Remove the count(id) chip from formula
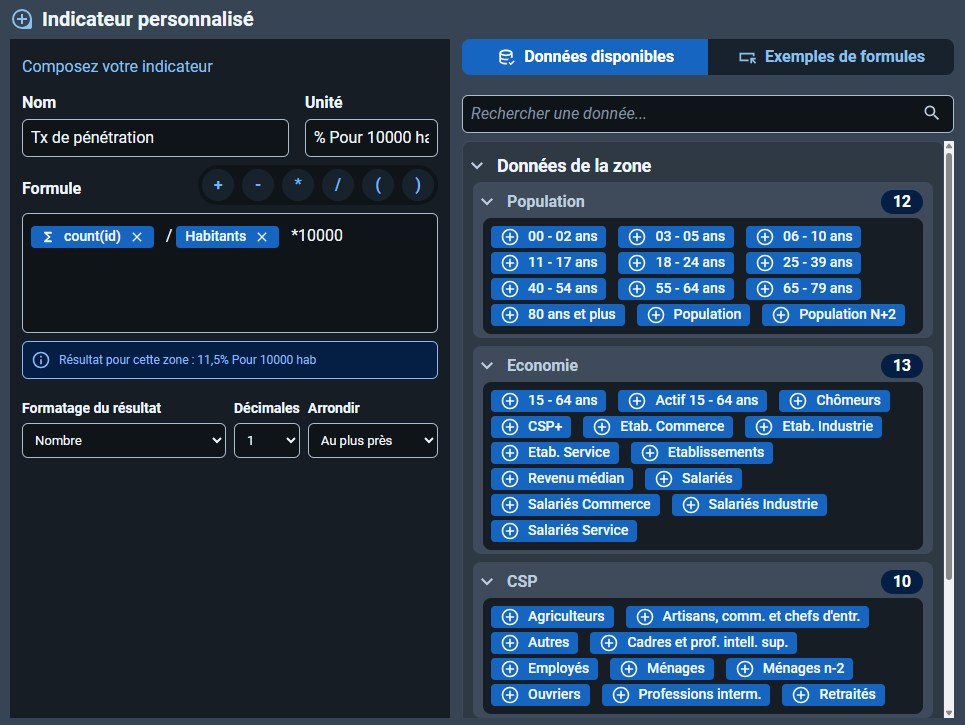Screen dimensions: 965x725 [137, 237]
